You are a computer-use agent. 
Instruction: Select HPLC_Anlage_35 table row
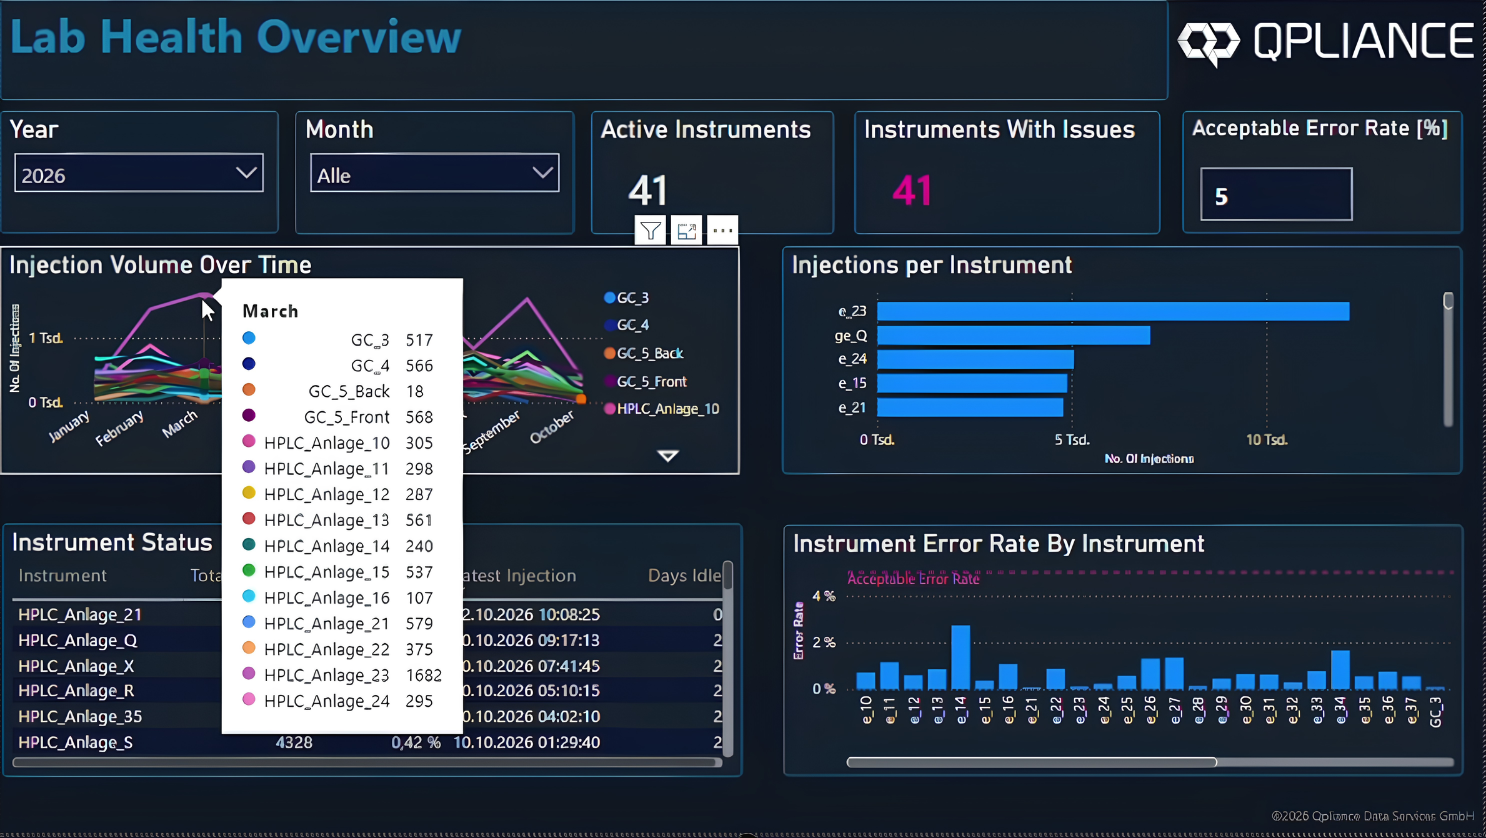(x=367, y=717)
